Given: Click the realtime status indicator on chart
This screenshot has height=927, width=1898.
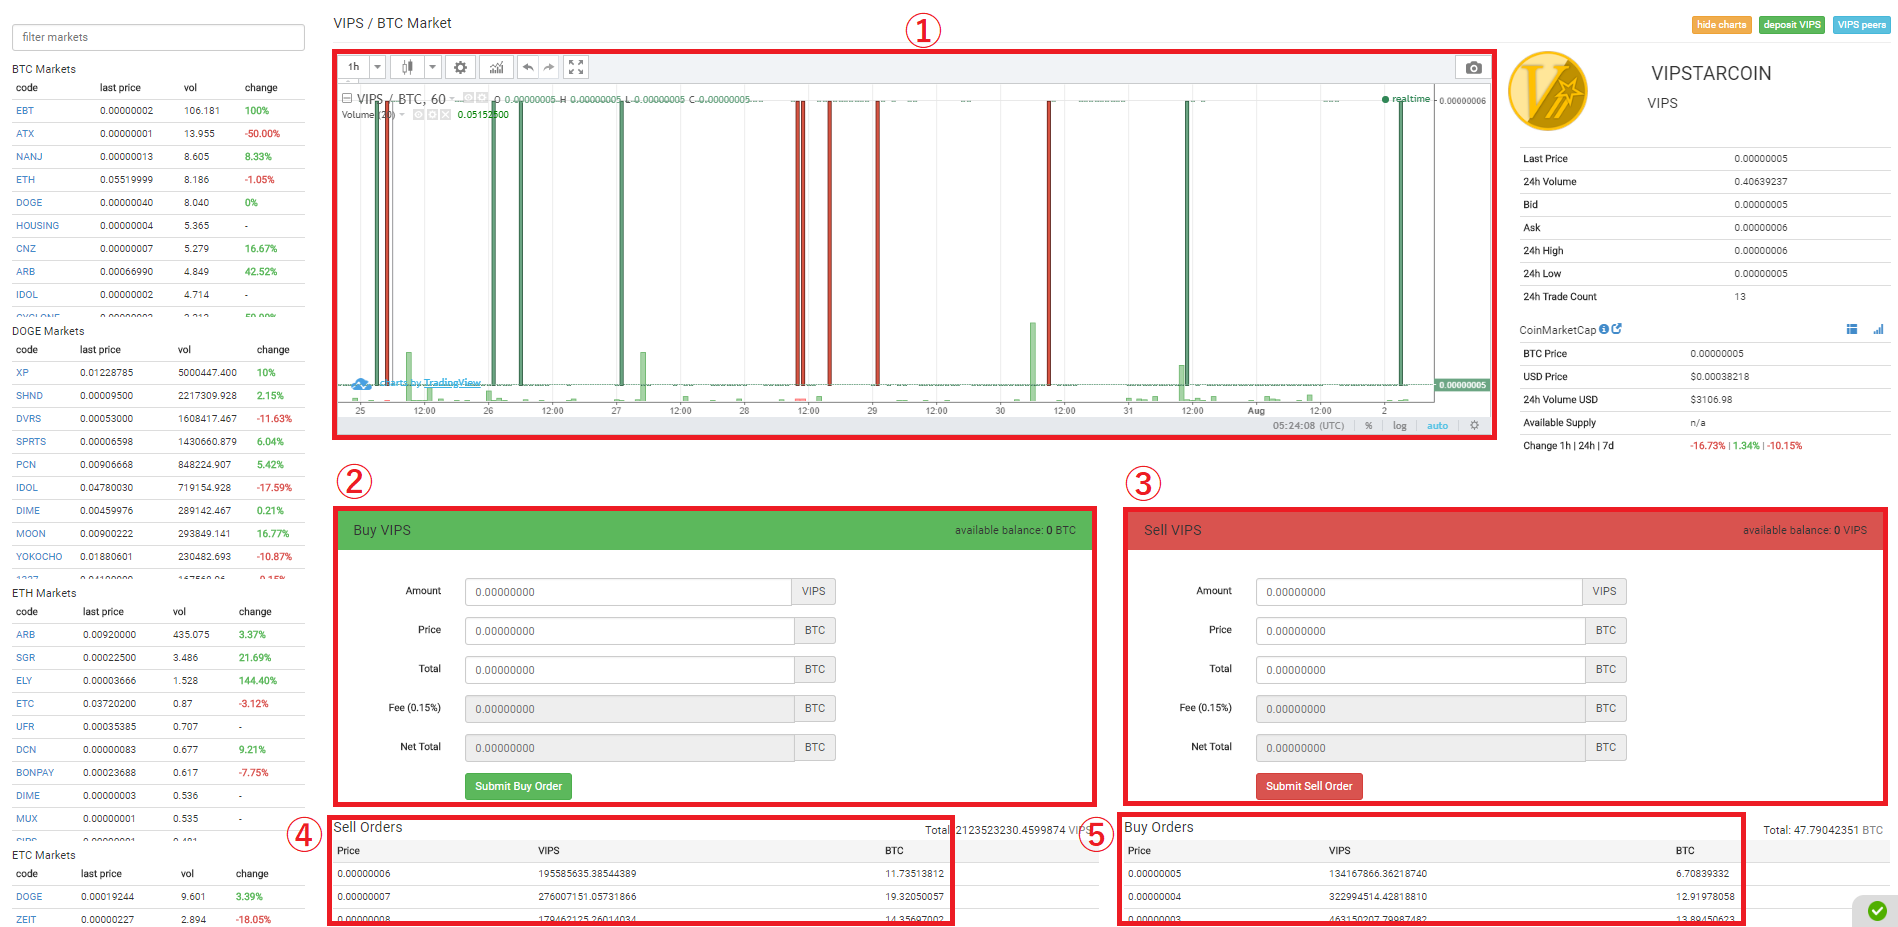Looking at the screenshot, I should pyautogui.click(x=1406, y=99).
